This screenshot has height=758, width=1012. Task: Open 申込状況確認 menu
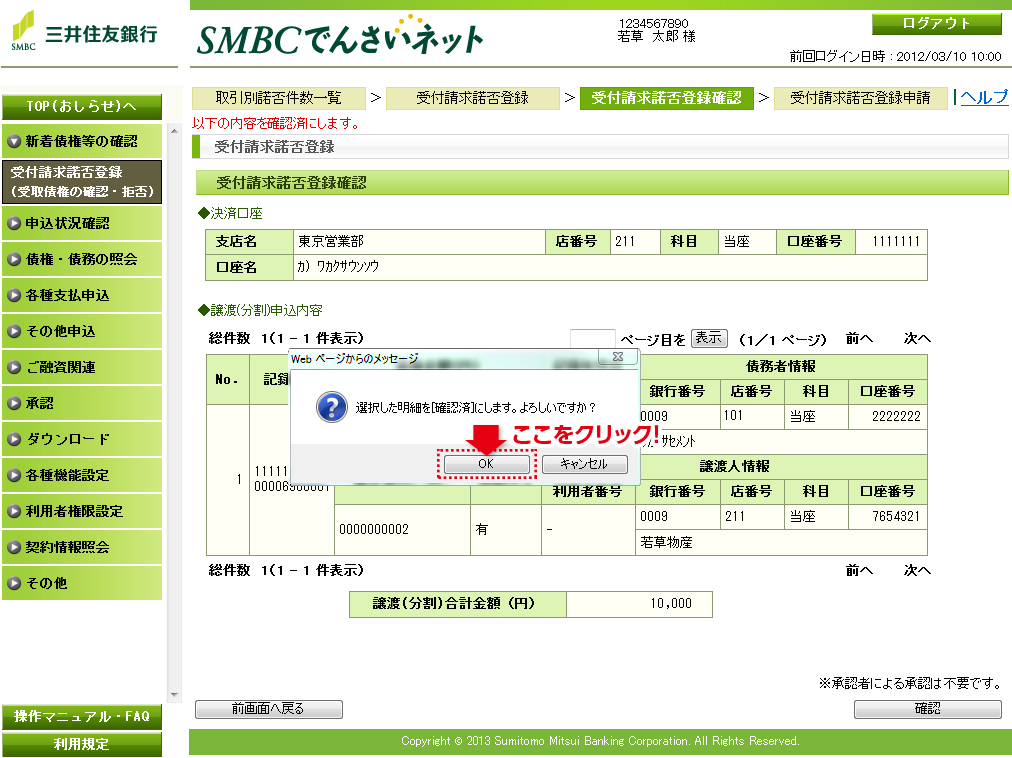[x=82, y=223]
